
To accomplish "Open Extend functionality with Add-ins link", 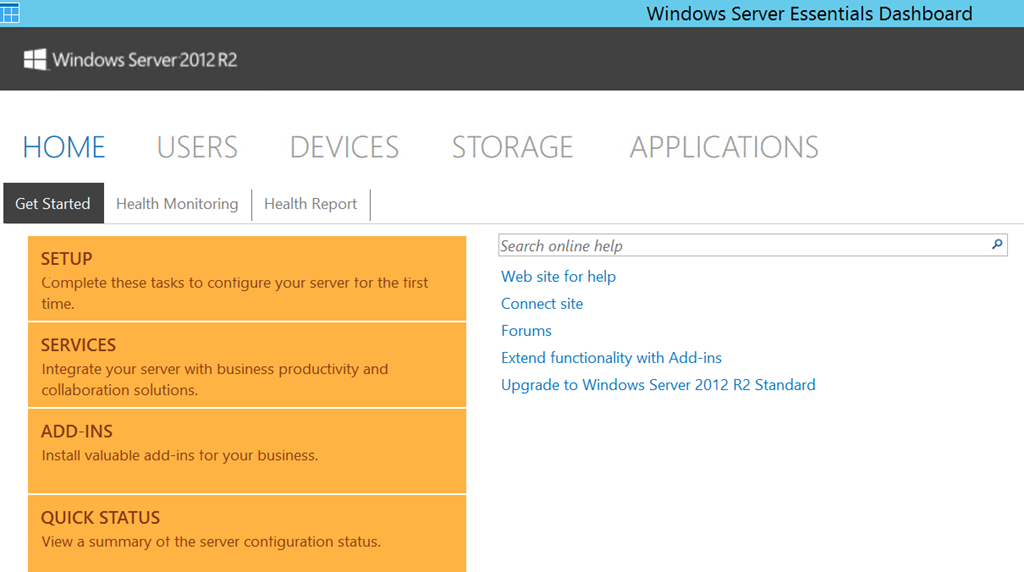I will coord(611,358).
